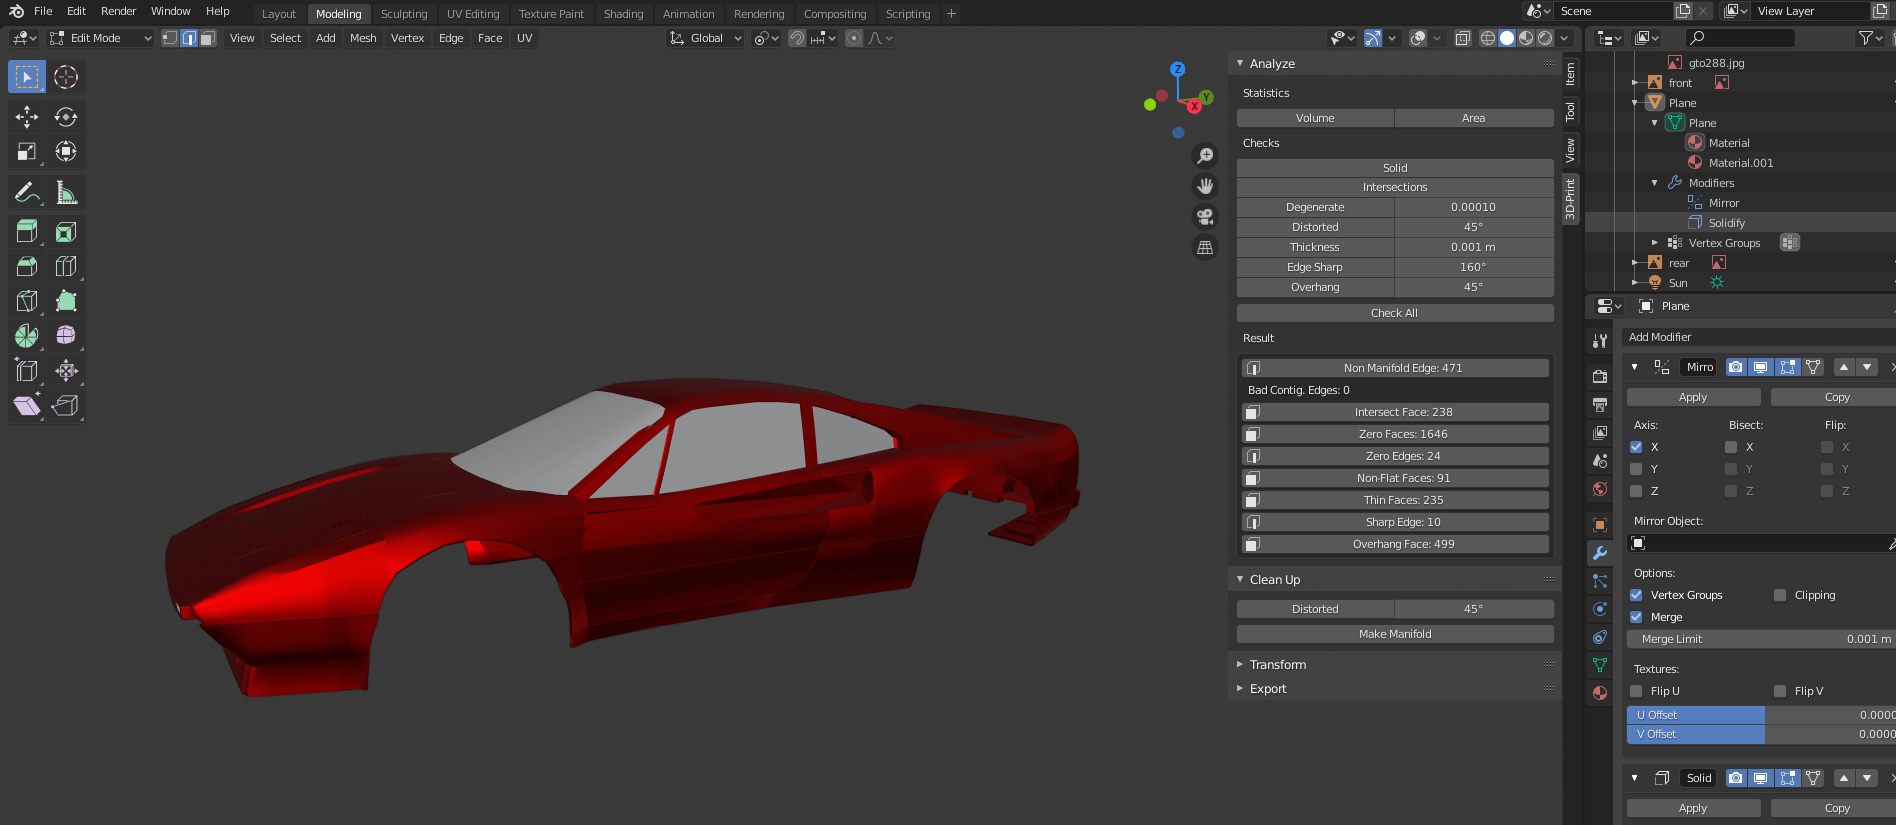
Task: Open the Edit Mode dropdown
Action: tap(100, 38)
